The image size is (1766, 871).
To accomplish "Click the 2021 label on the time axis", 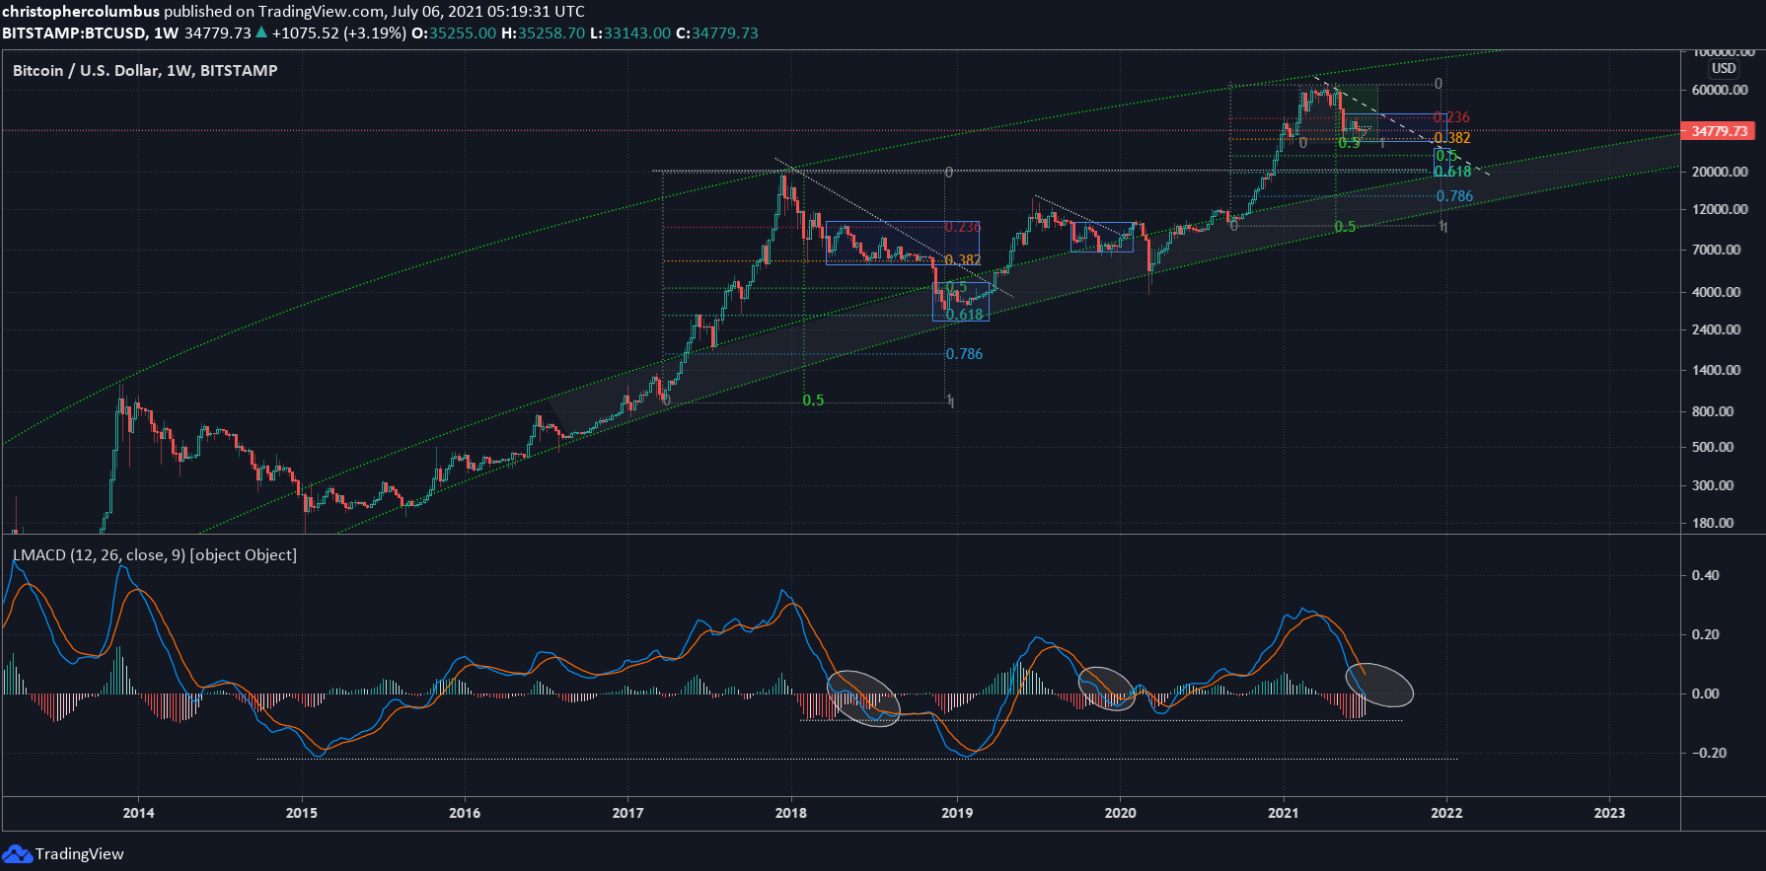I will click(x=1283, y=813).
